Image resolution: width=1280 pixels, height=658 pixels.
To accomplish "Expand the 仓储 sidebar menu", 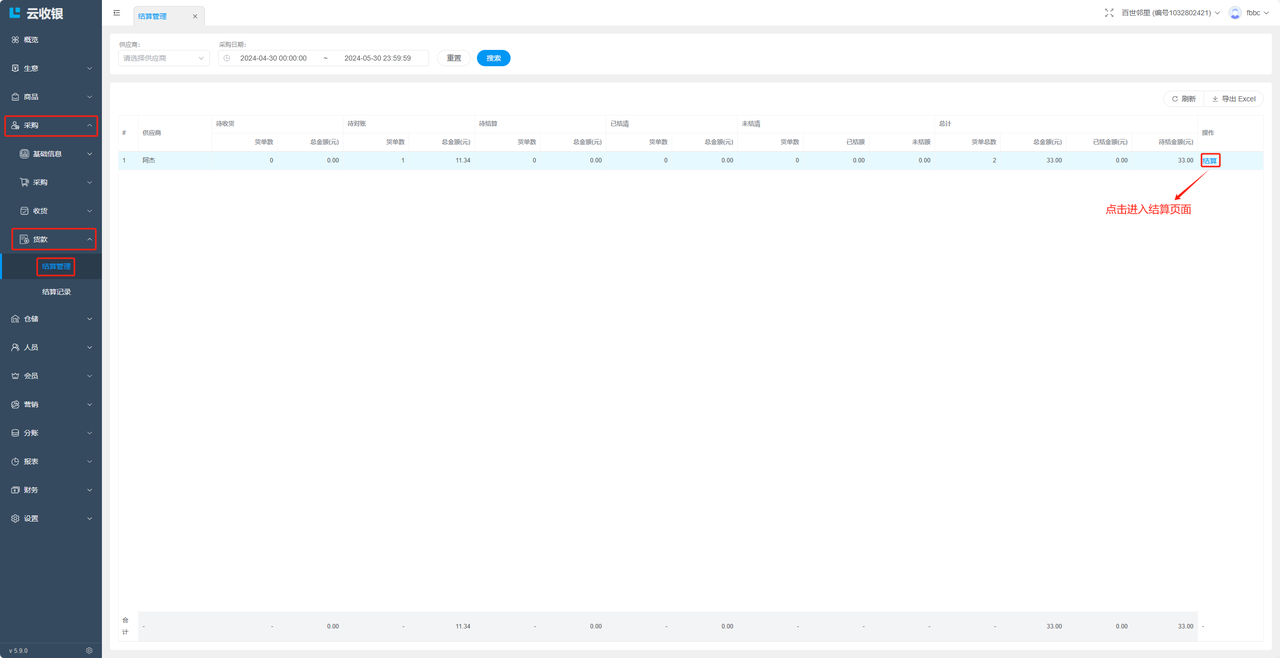I will coord(50,319).
